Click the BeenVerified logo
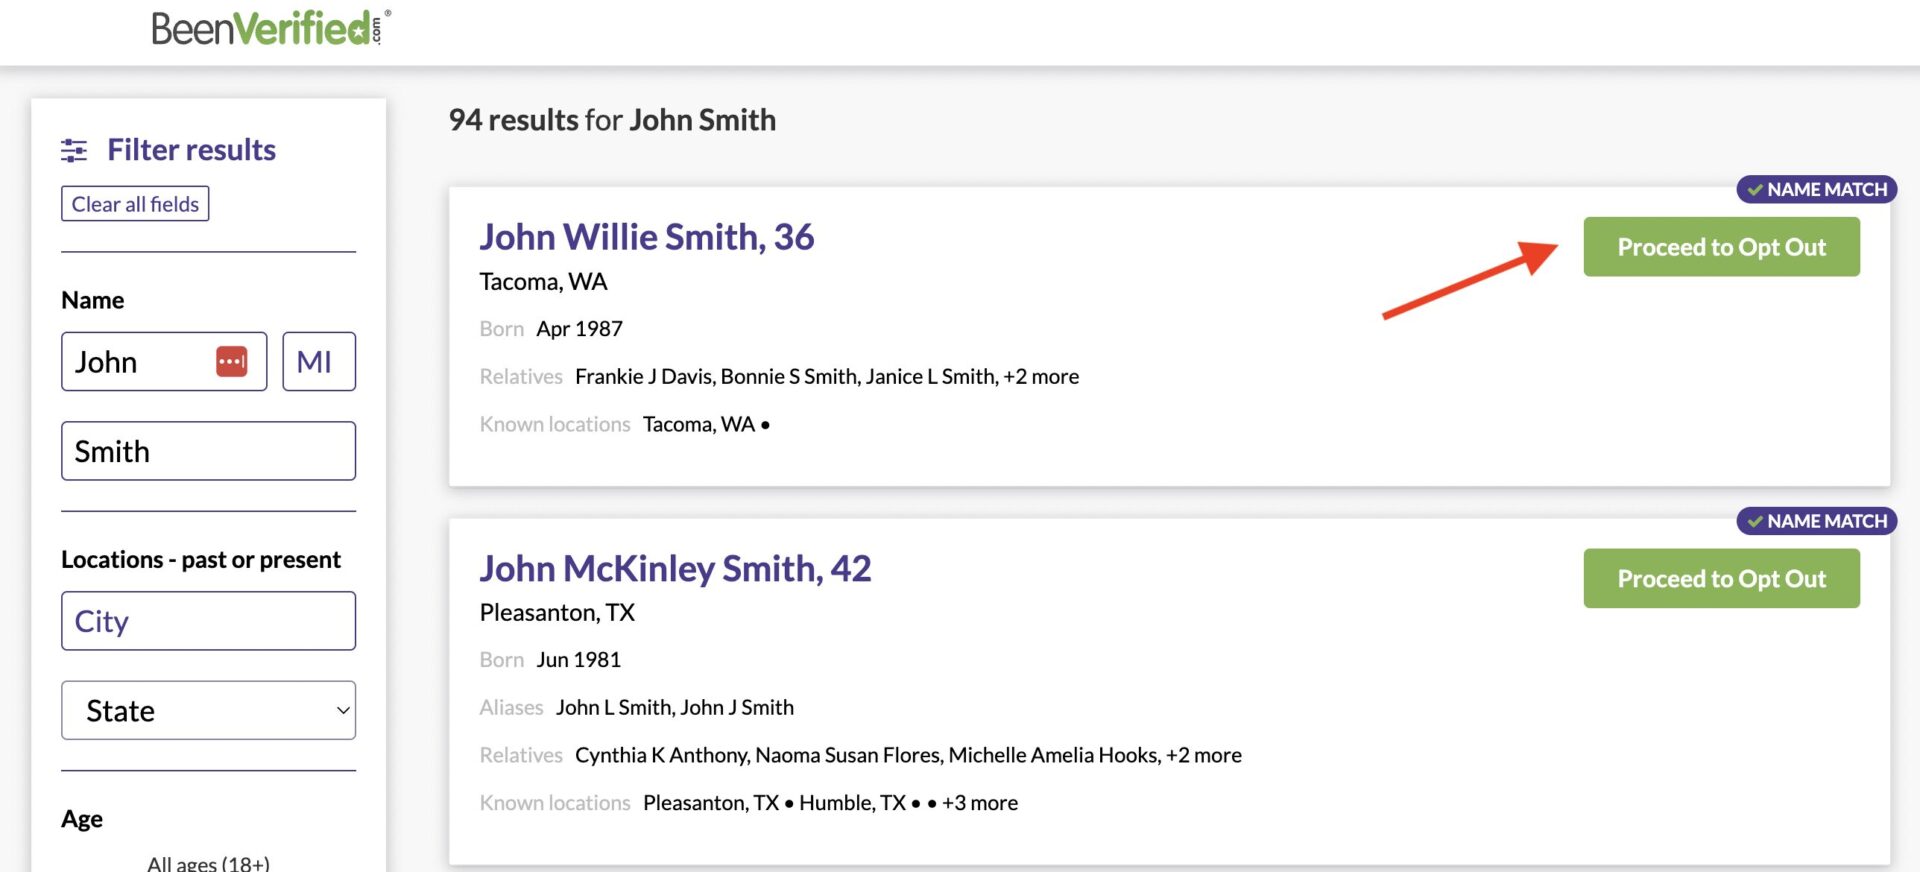The image size is (1920, 872). [x=270, y=28]
